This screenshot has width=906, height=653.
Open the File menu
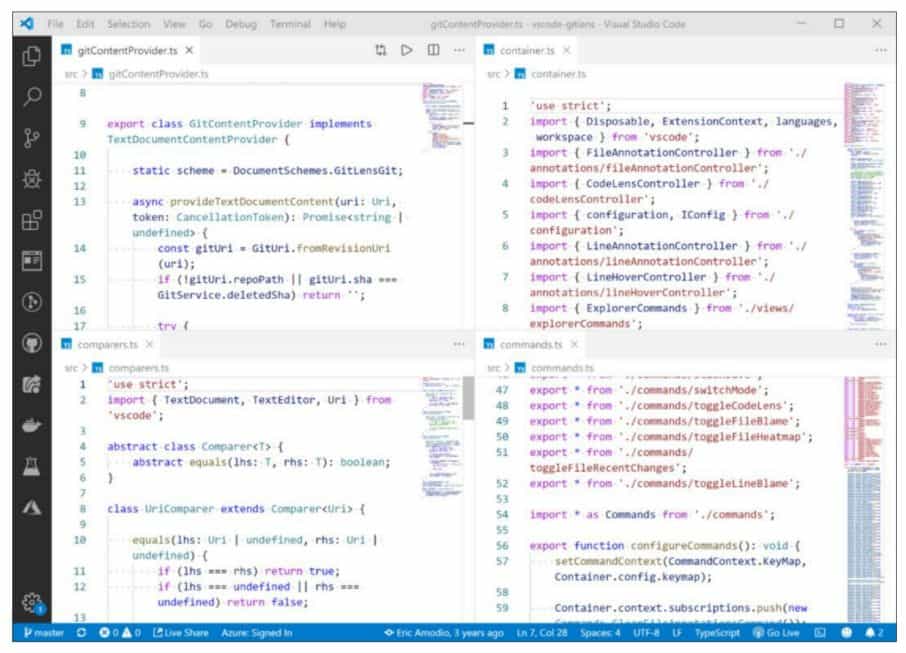[x=55, y=24]
